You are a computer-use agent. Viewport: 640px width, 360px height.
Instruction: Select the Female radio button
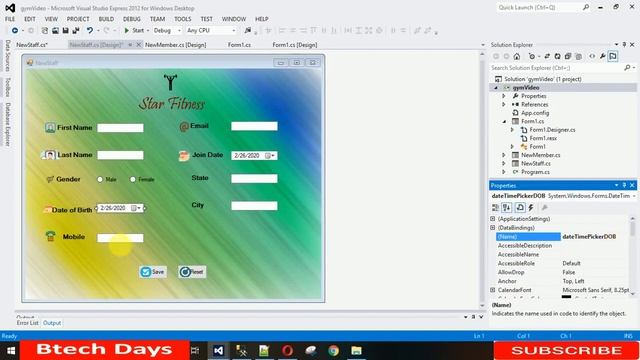[x=133, y=179]
